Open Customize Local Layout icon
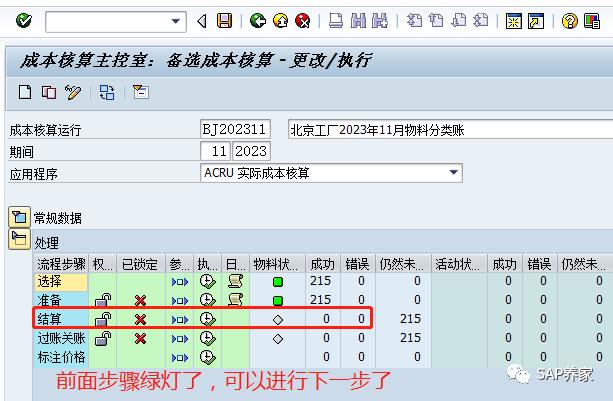This screenshot has width=613, height=401. pyautogui.click(x=592, y=21)
